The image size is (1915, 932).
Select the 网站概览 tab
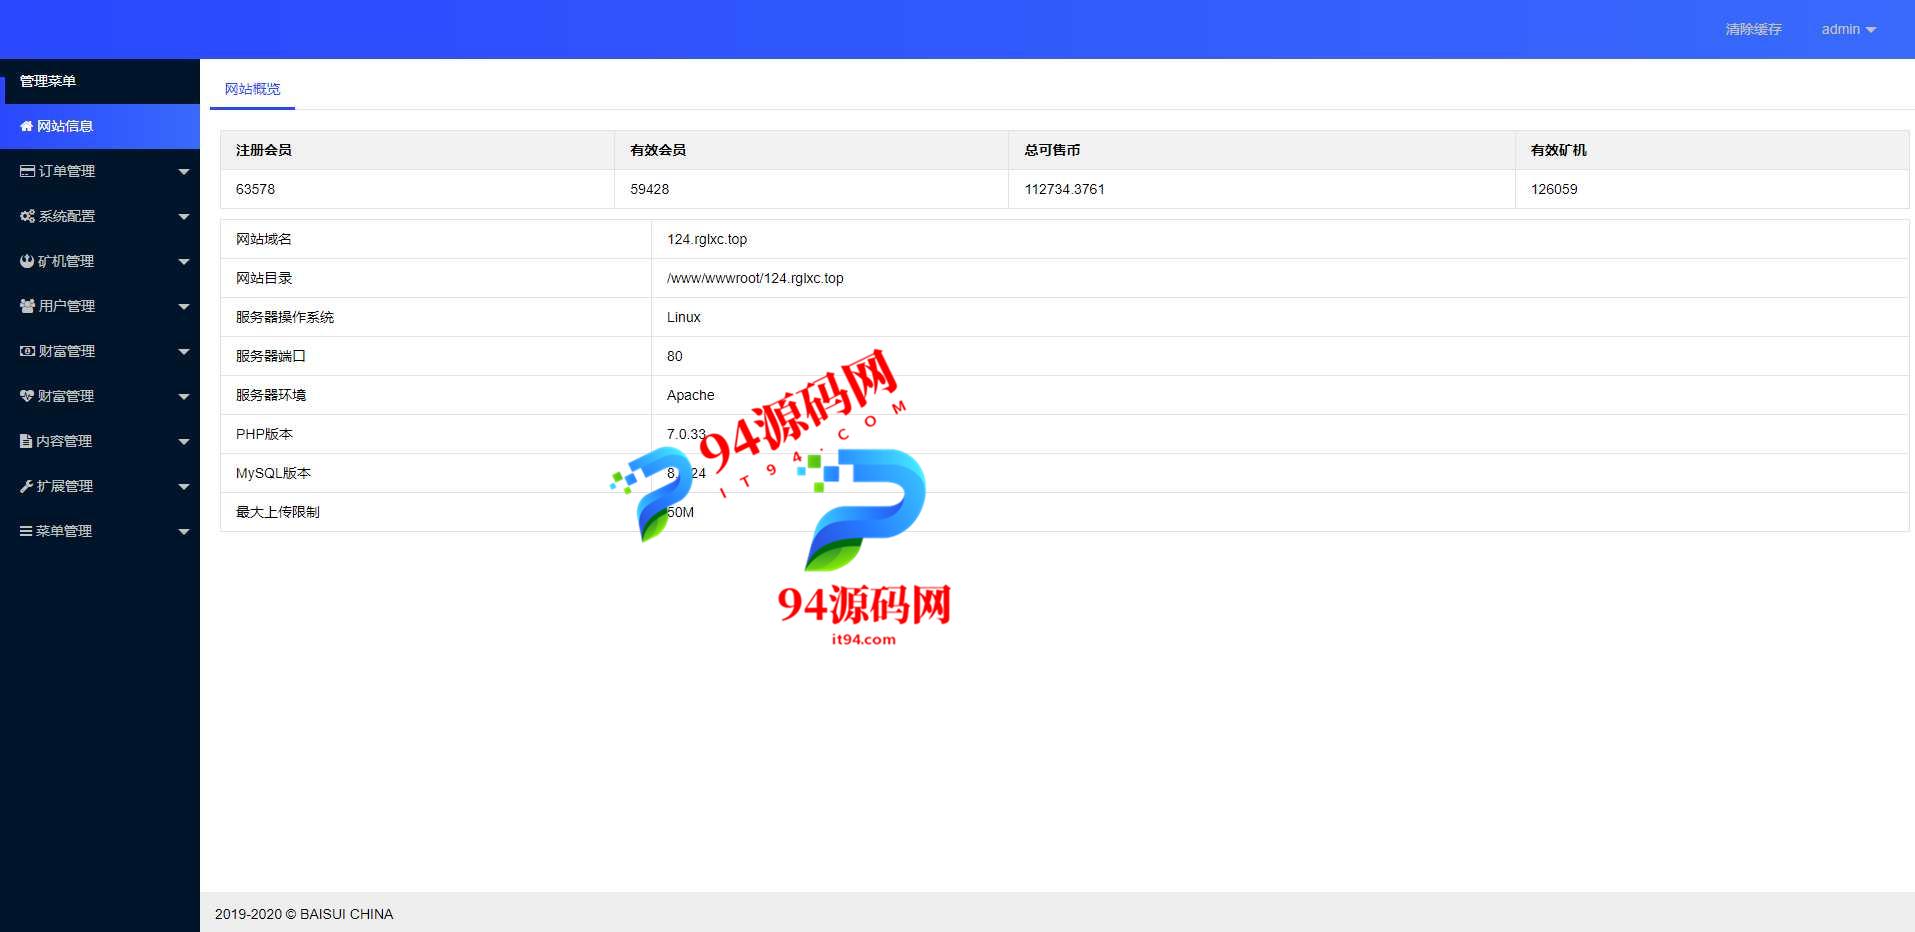[x=252, y=89]
